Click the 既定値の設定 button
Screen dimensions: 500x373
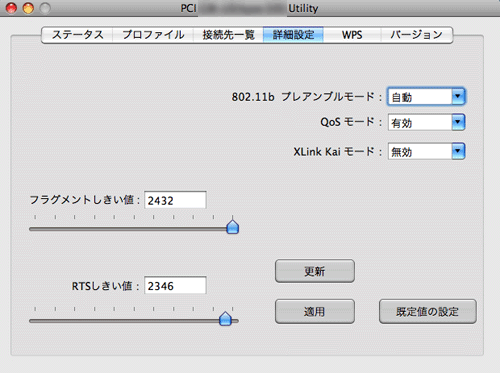pyautogui.click(x=428, y=311)
